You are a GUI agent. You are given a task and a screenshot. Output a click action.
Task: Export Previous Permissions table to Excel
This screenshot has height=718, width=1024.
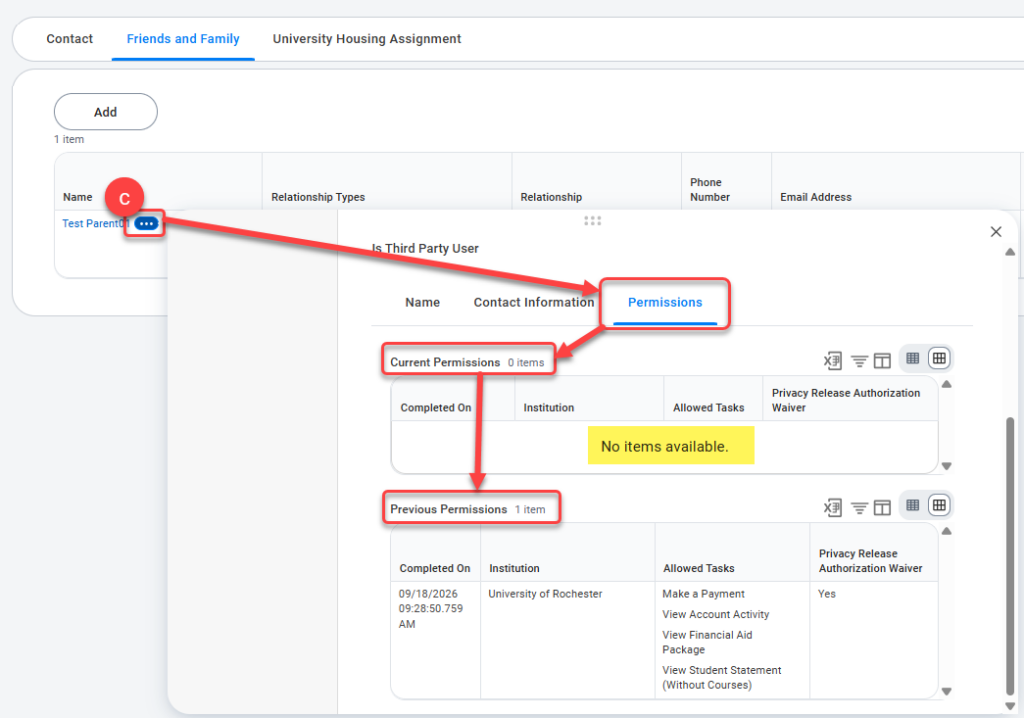(x=833, y=508)
